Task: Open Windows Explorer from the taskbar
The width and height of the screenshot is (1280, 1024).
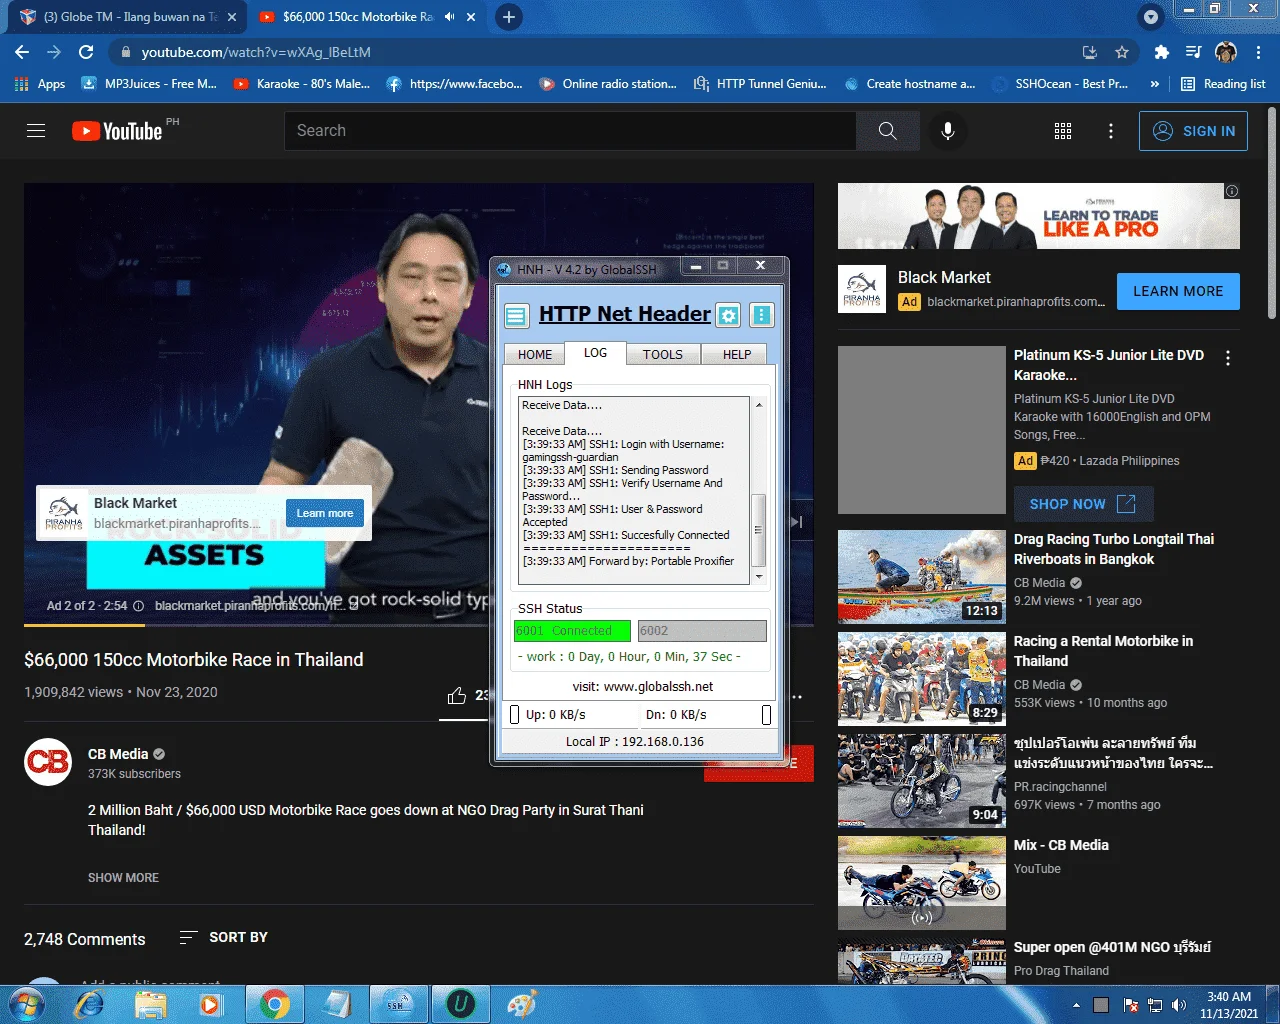Action: pyautogui.click(x=150, y=1004)
